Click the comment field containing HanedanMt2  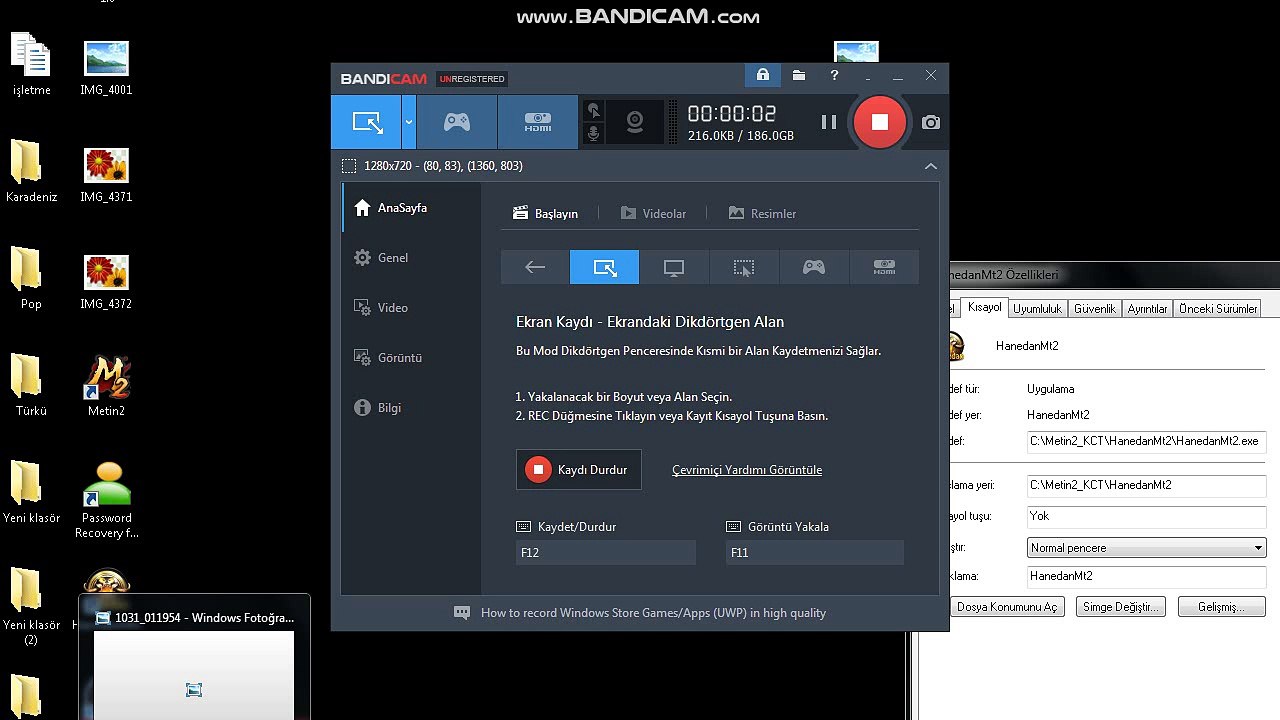click(1146, 576)
